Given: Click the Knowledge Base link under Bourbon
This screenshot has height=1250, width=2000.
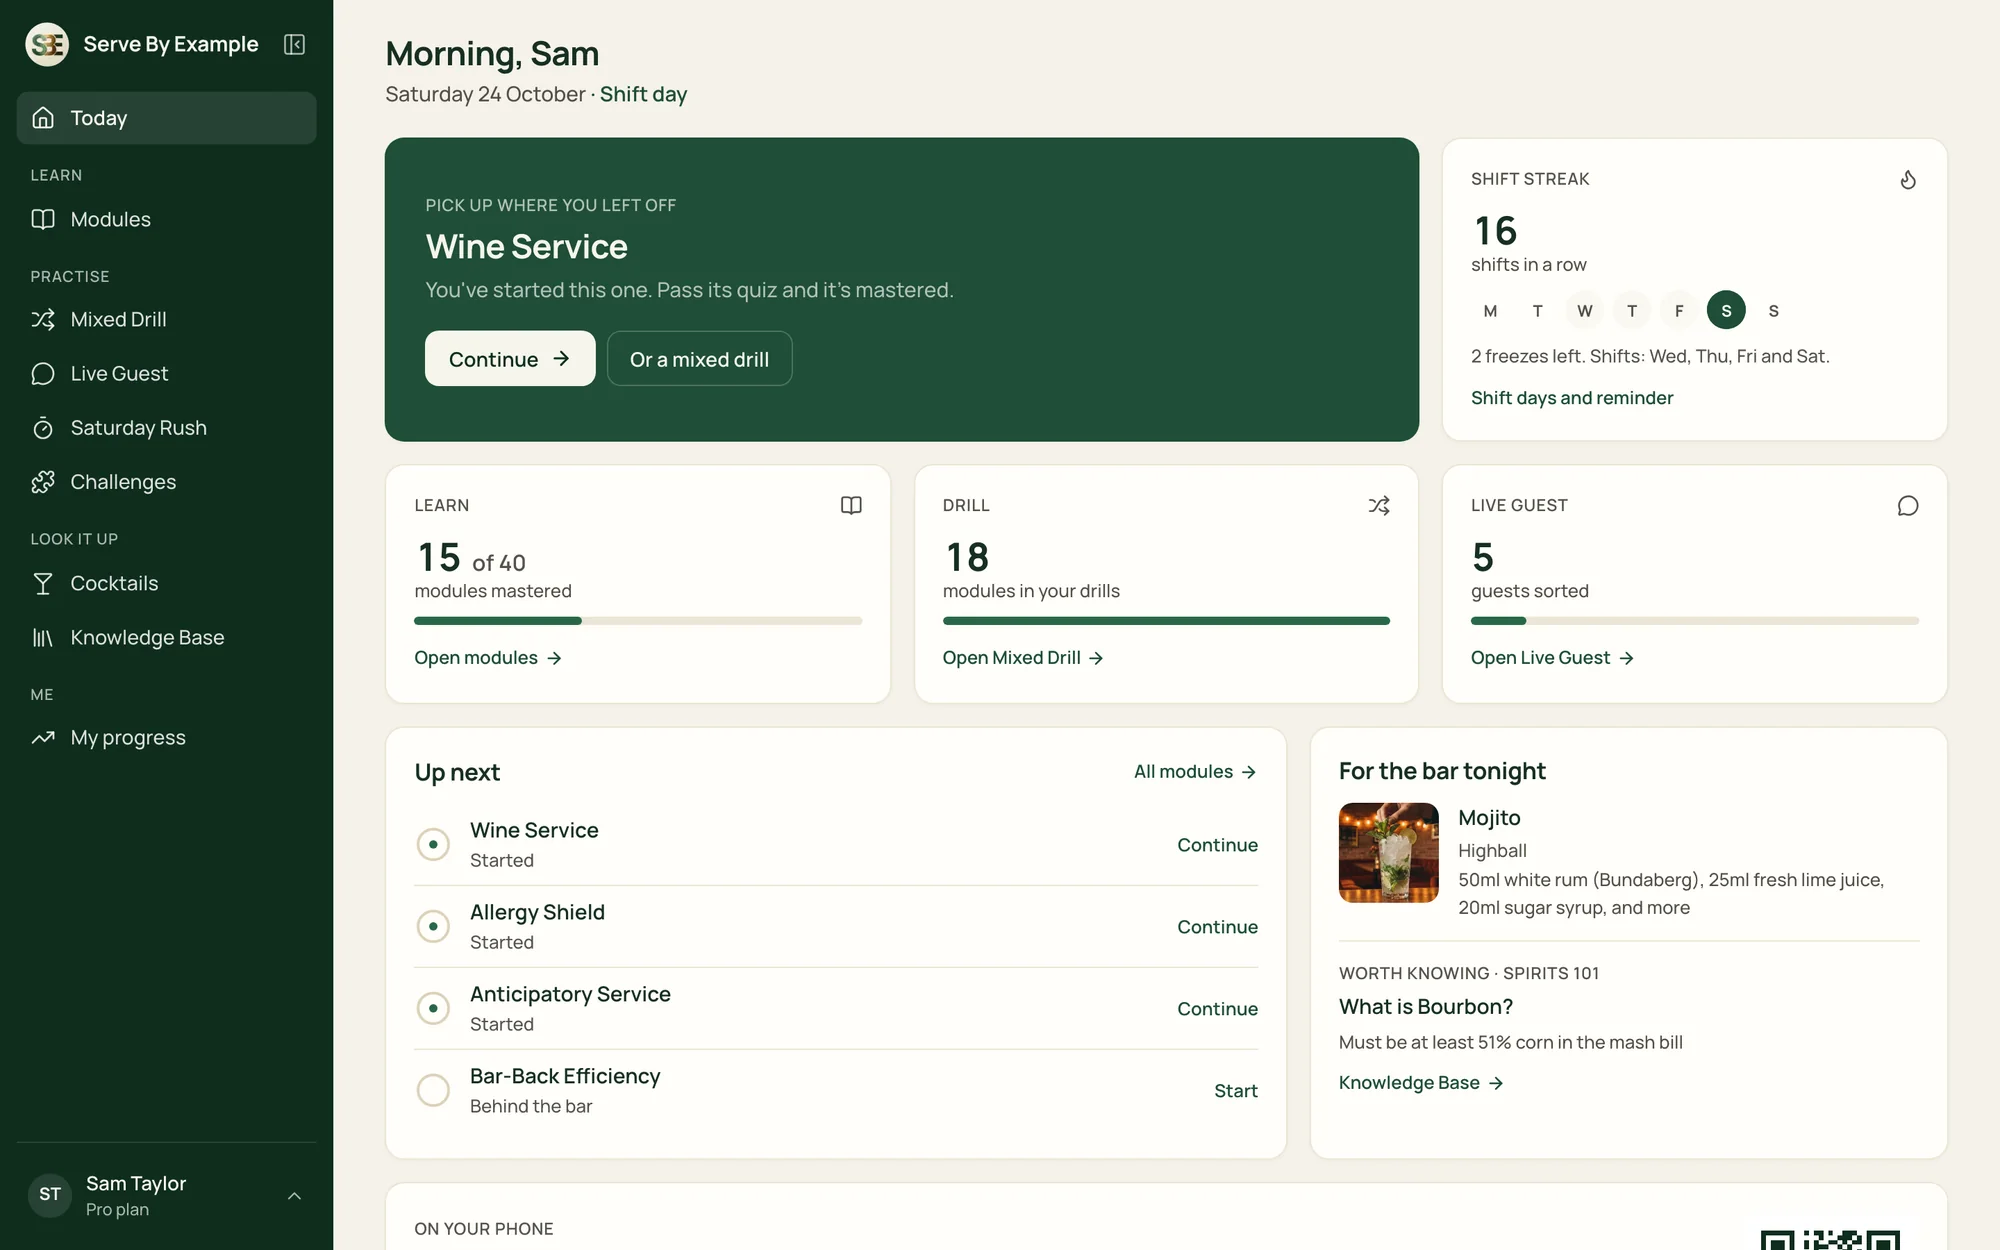Looking at the screenshot, I should click(1421, 1083).
